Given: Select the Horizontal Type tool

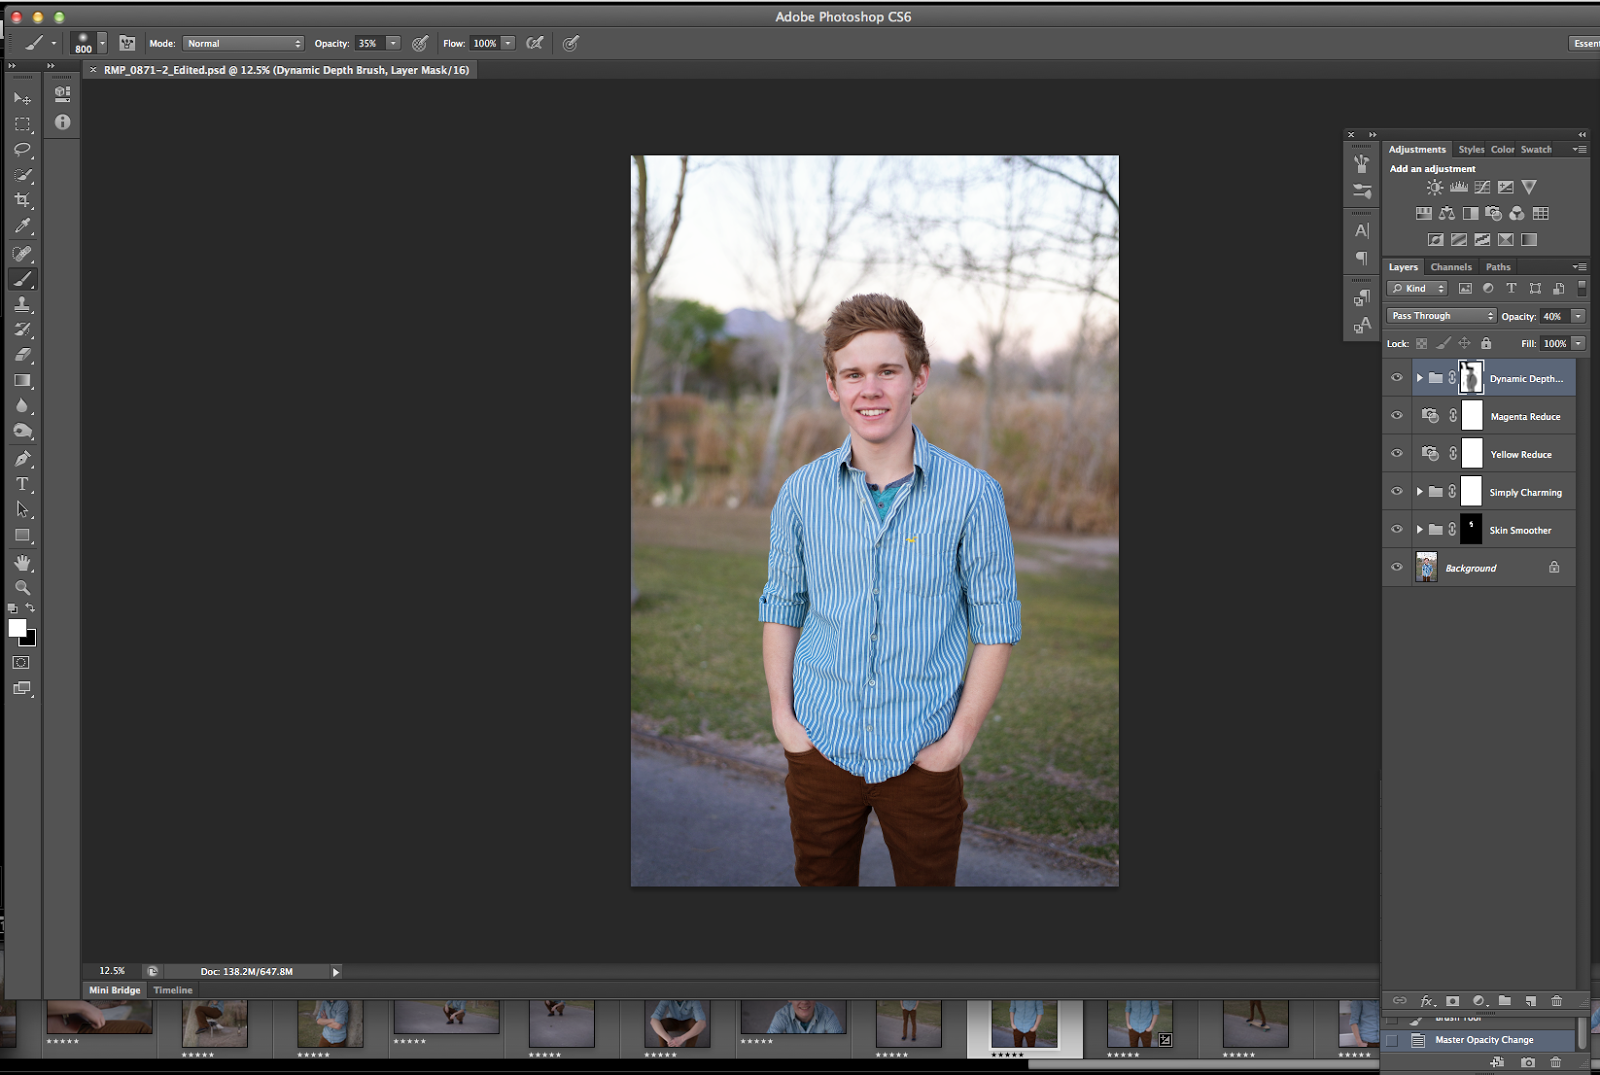Looking at the screenshot, I should coord(22,484).
